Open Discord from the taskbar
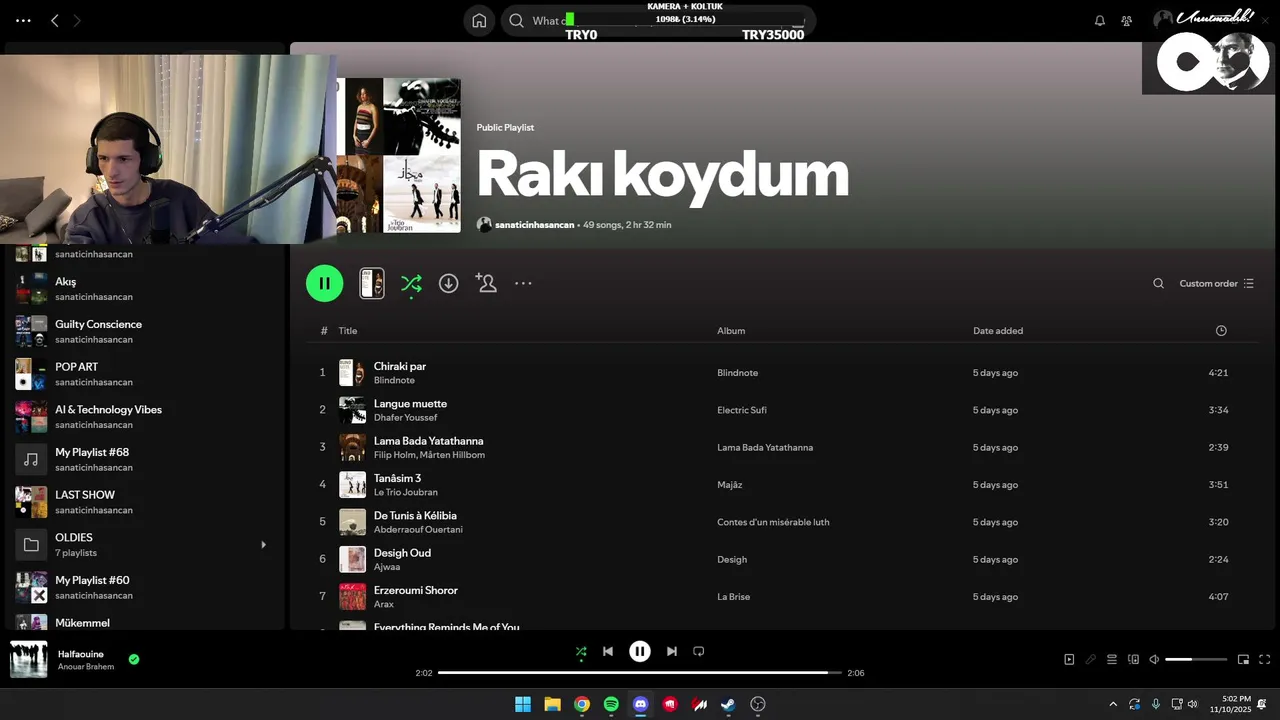The width and height of the screenshot is (1280, 720). pyautogui.click(x=641, y=704)
